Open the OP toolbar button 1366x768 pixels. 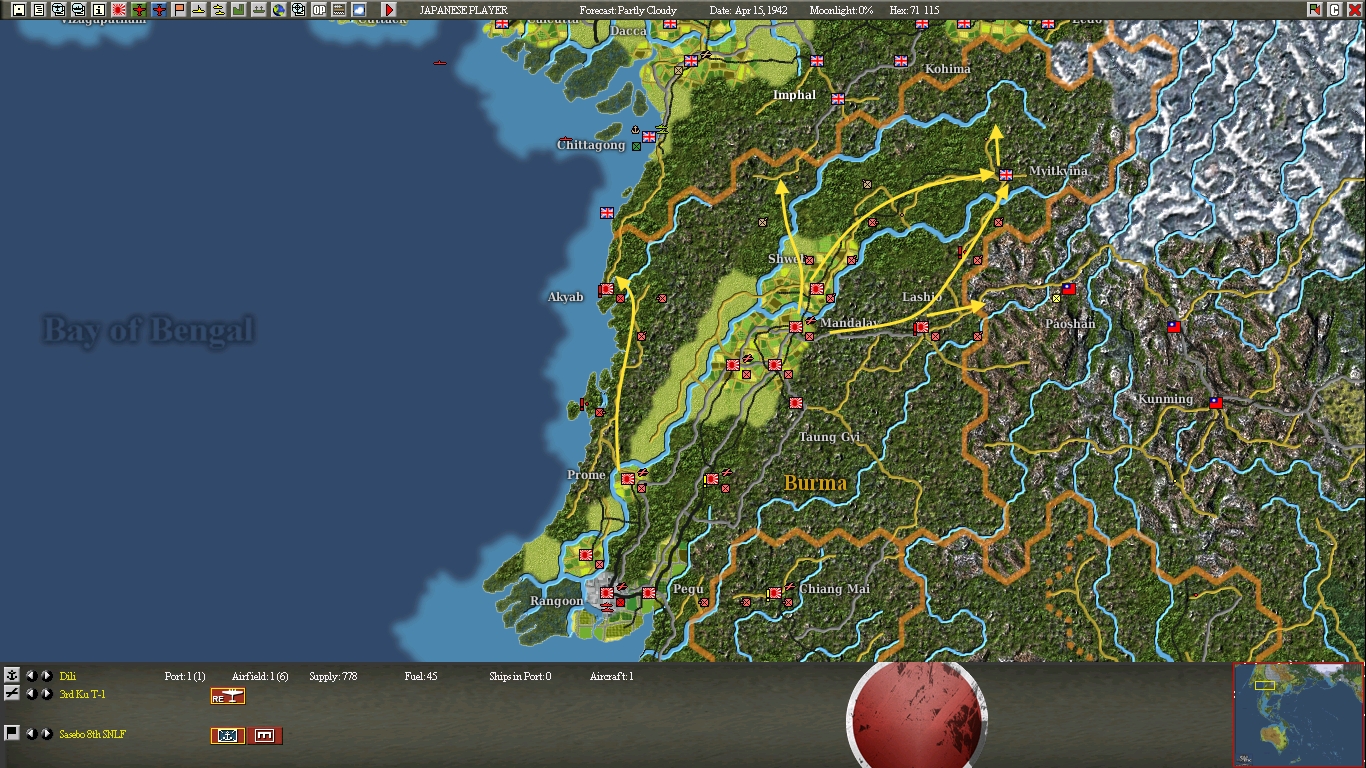click(318, 10)
